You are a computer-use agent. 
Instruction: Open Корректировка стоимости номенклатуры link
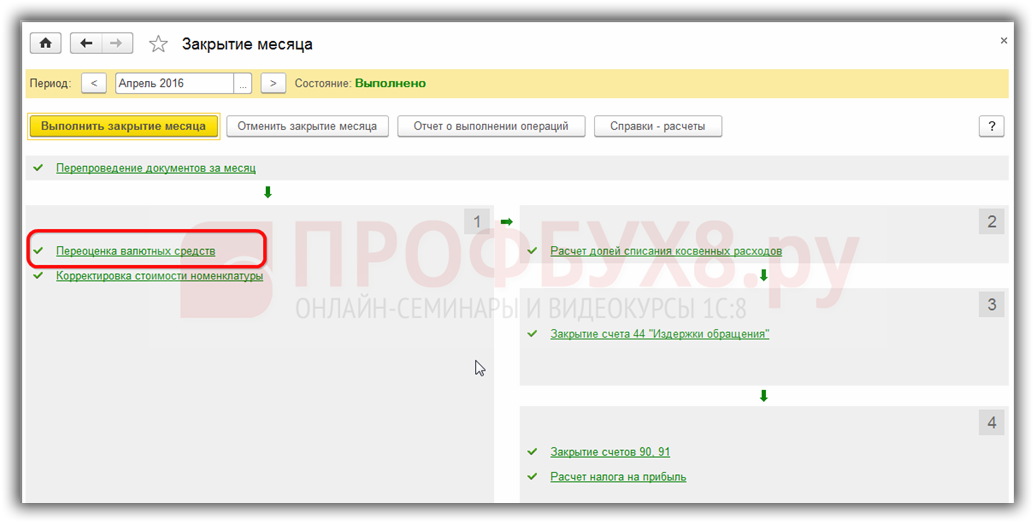click(160, 276)
